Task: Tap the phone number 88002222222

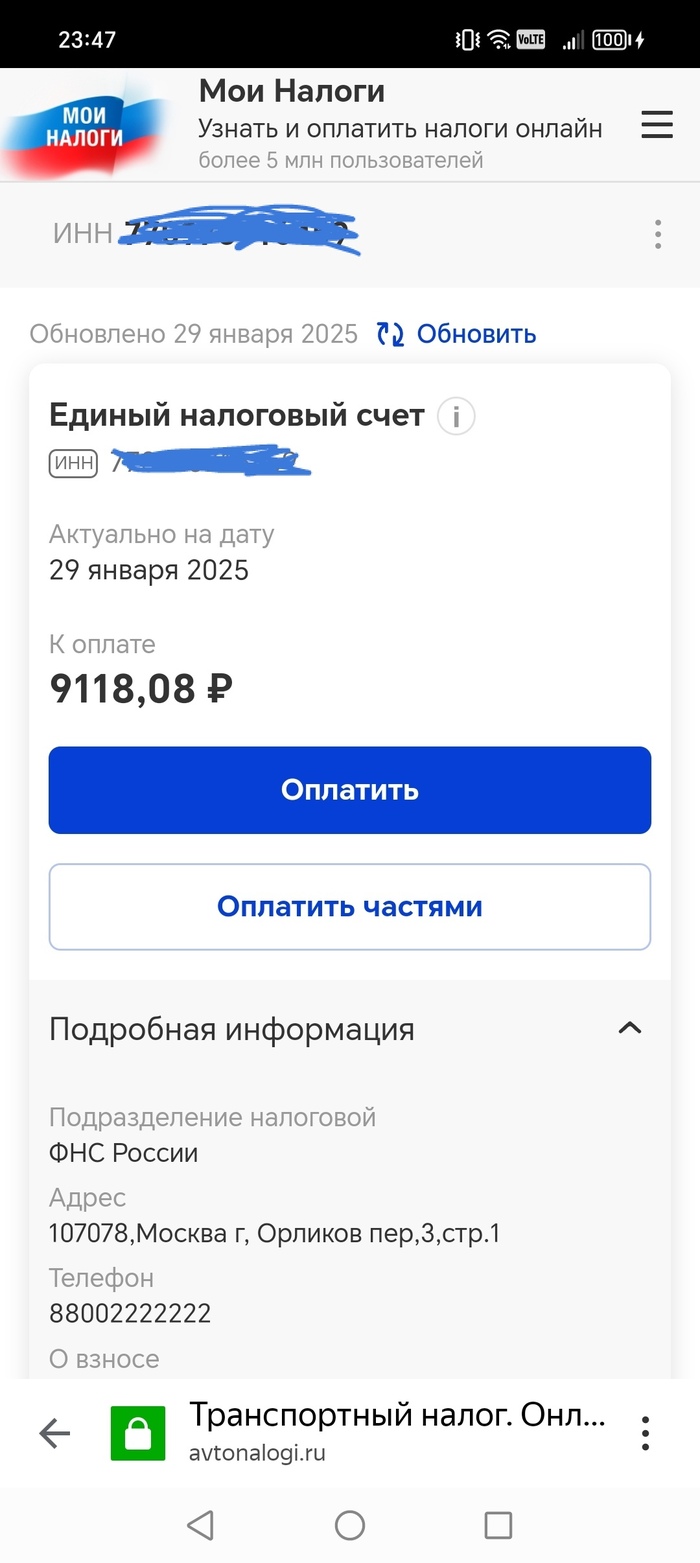Action: (x=130, y=1313)
